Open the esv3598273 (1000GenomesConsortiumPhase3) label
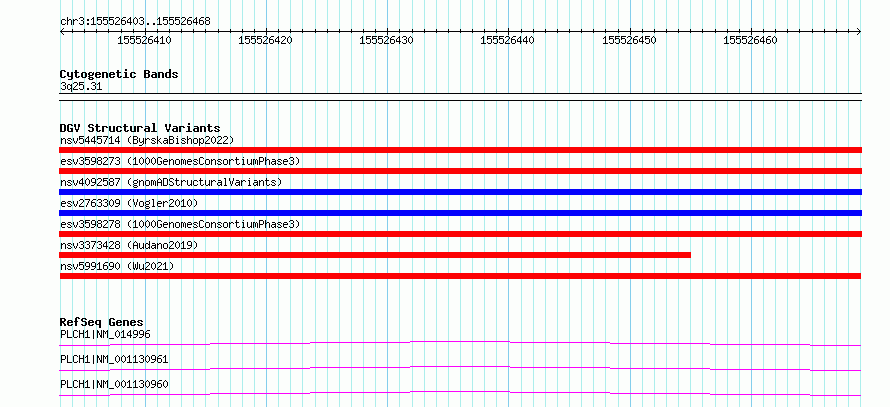 pyautogui.click(x=180, y=161)
